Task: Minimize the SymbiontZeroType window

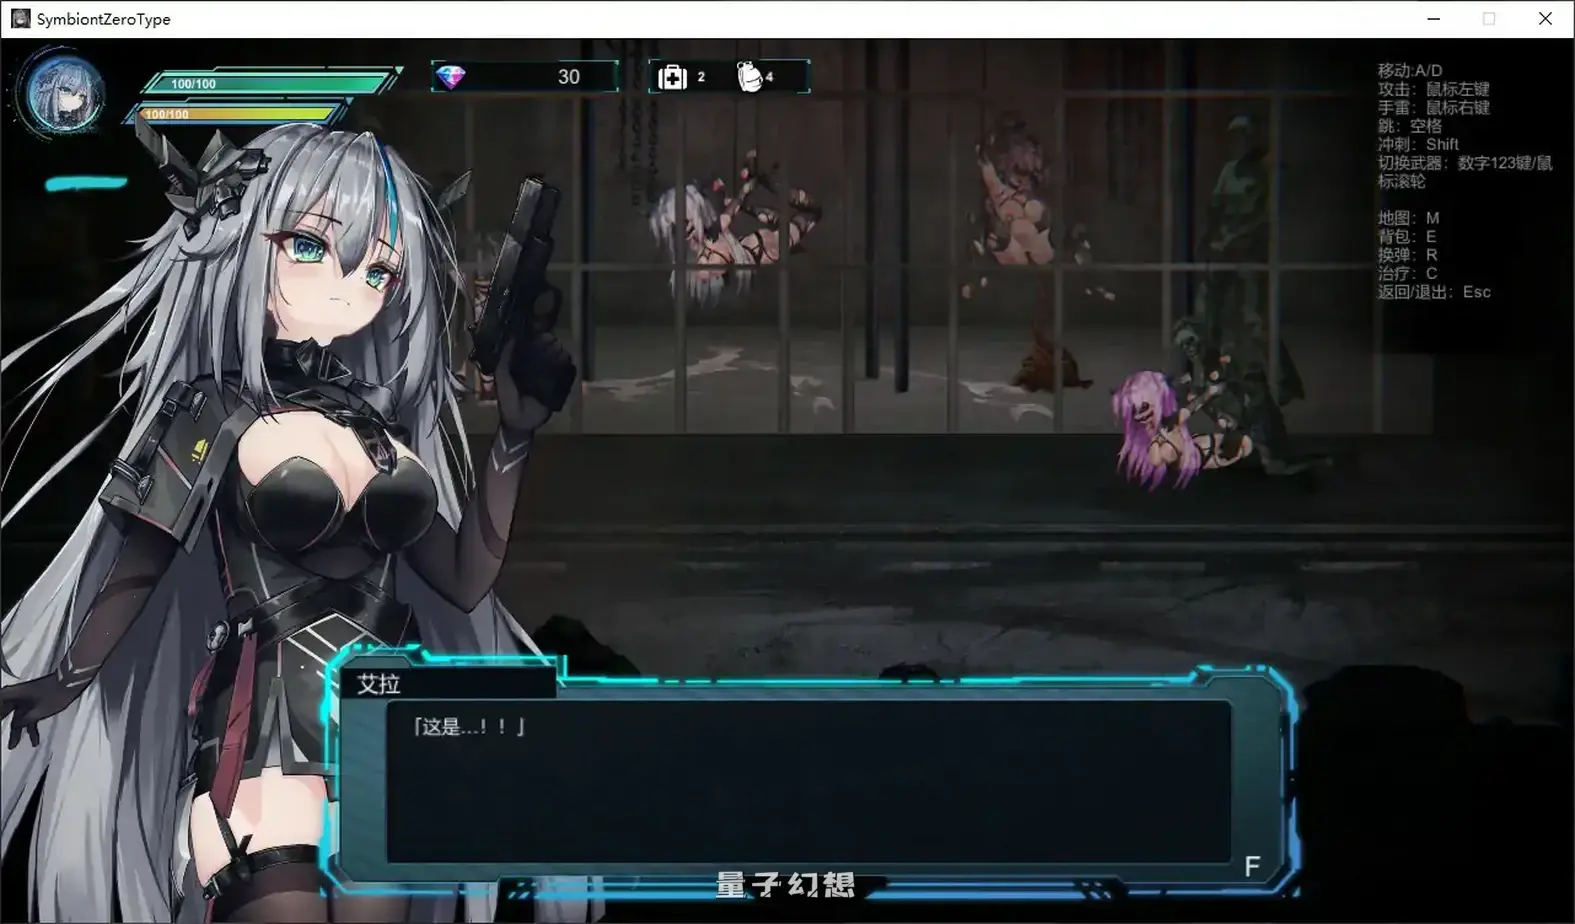Action: (x=1433, y=19)
